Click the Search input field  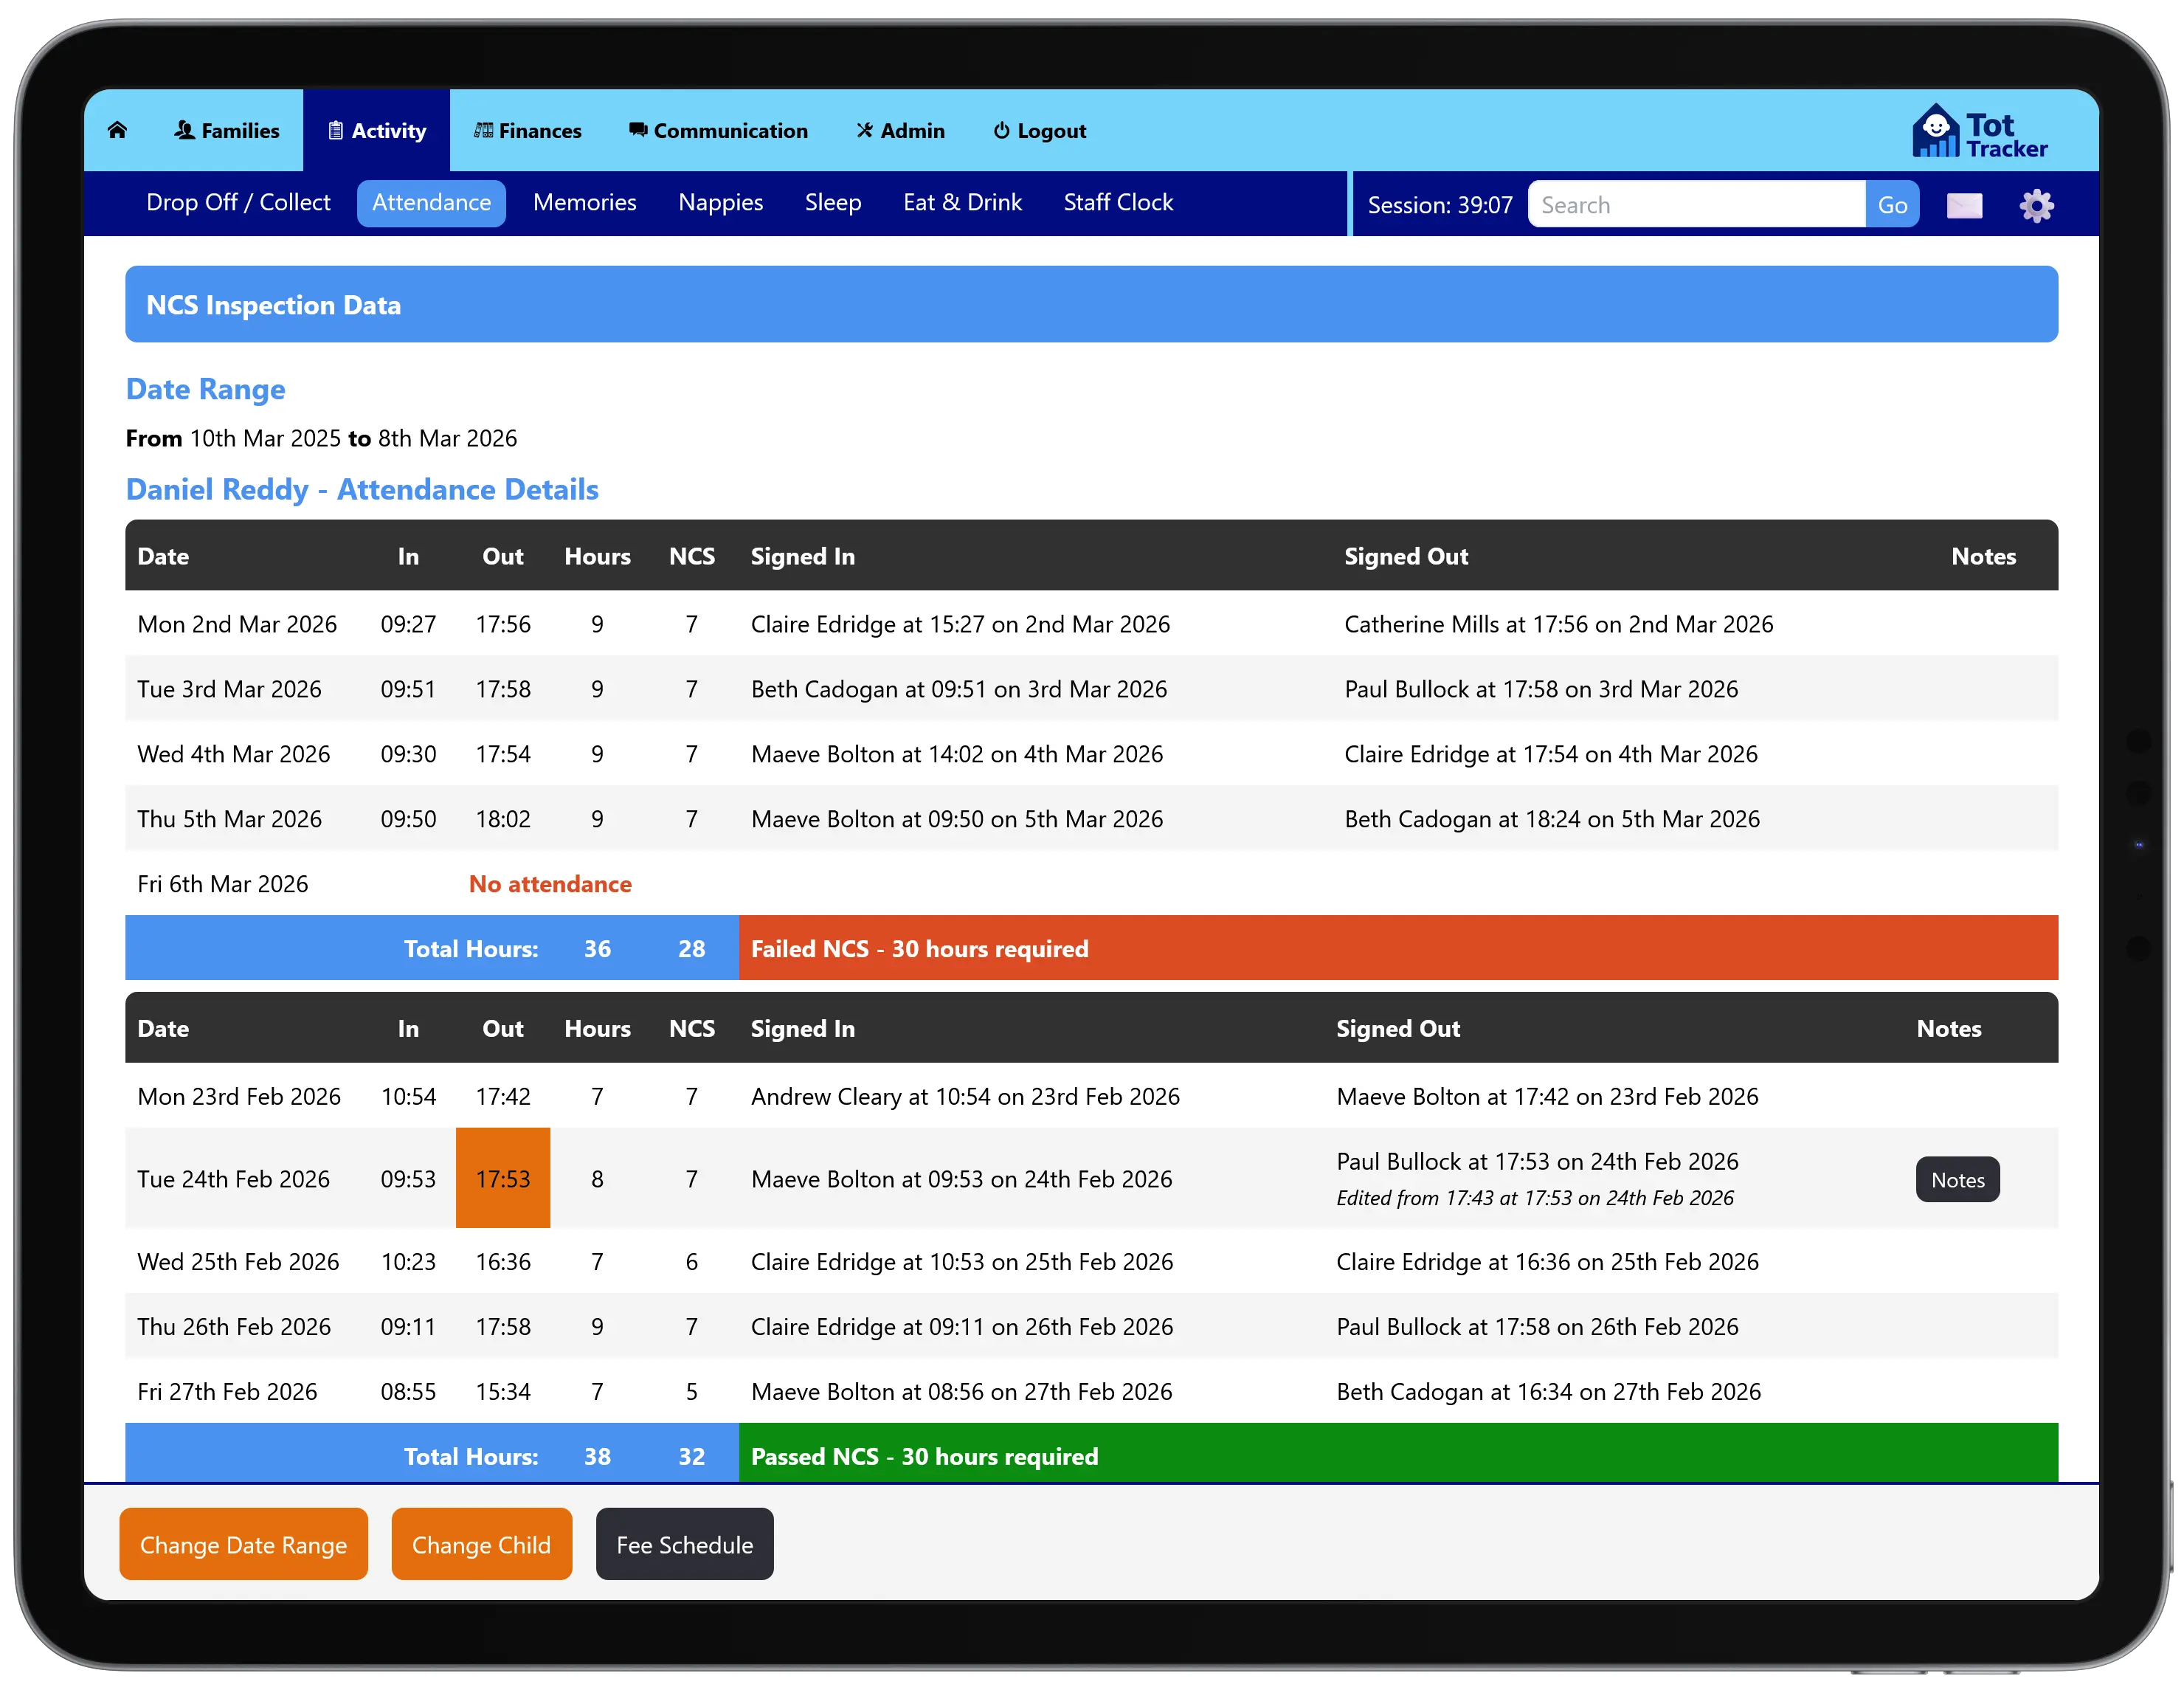click(x=1695, y=205)
